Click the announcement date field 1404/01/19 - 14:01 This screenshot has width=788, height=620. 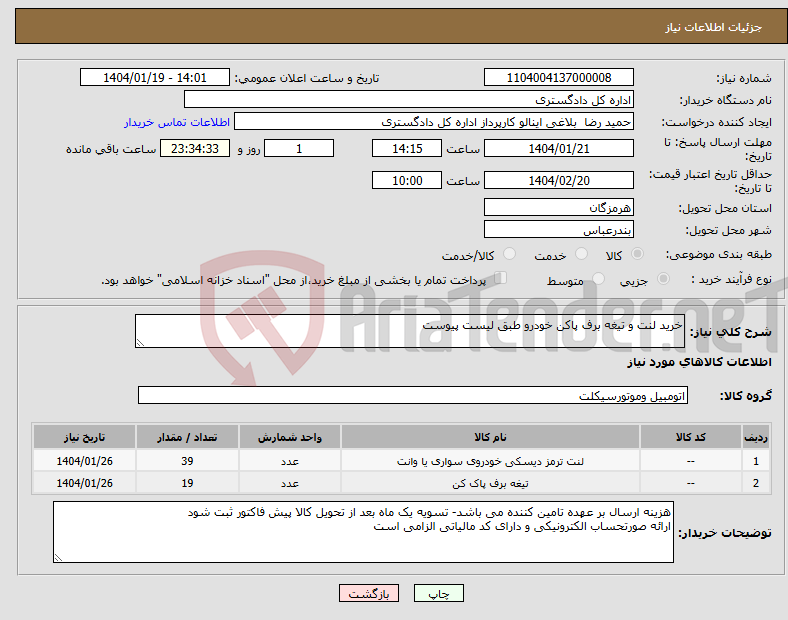coord(155,77)
